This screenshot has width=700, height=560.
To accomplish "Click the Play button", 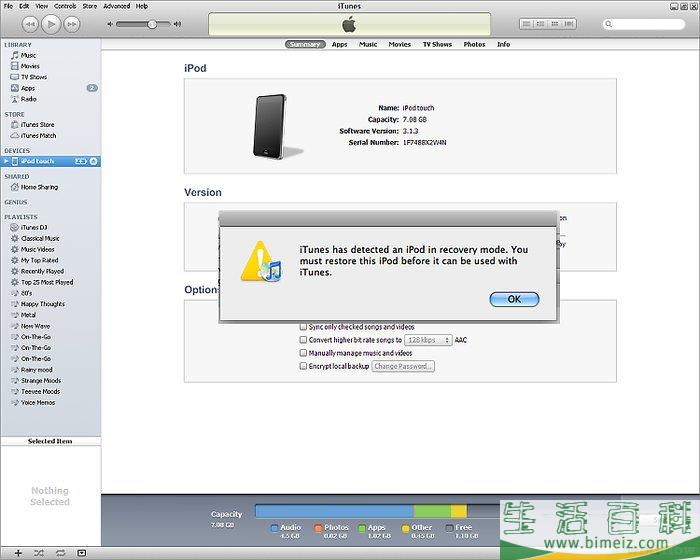I will [x=51, y=24].
